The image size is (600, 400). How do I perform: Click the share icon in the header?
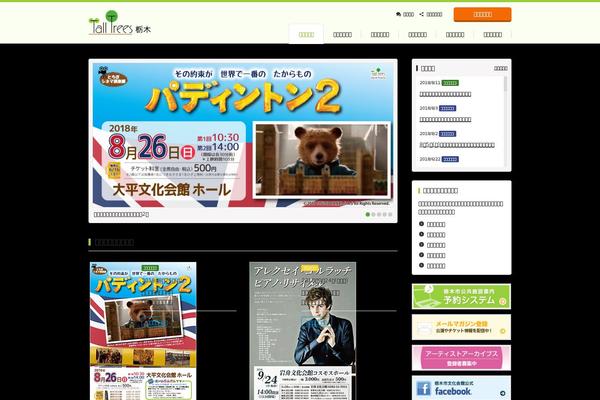point(421,15)
